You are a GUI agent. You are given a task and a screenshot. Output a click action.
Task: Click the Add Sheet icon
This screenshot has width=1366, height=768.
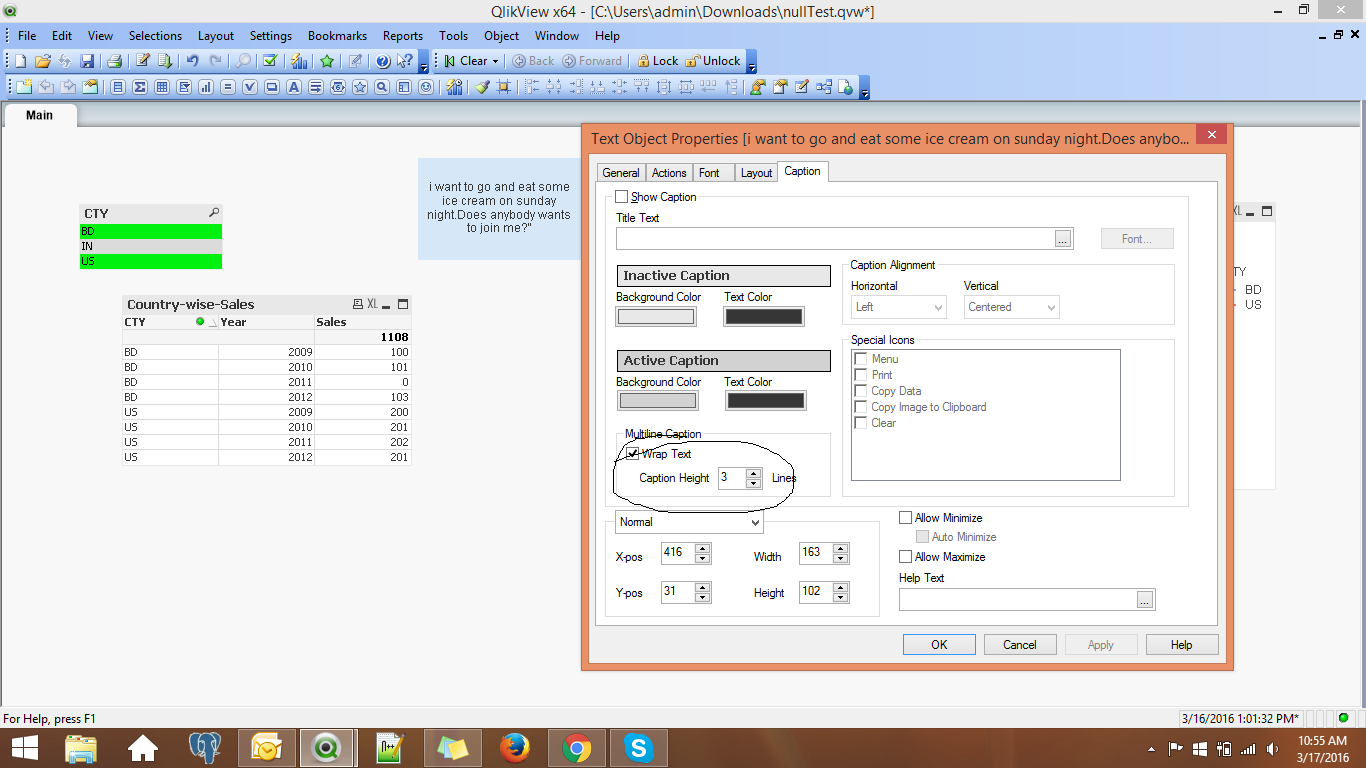(24, 87)
